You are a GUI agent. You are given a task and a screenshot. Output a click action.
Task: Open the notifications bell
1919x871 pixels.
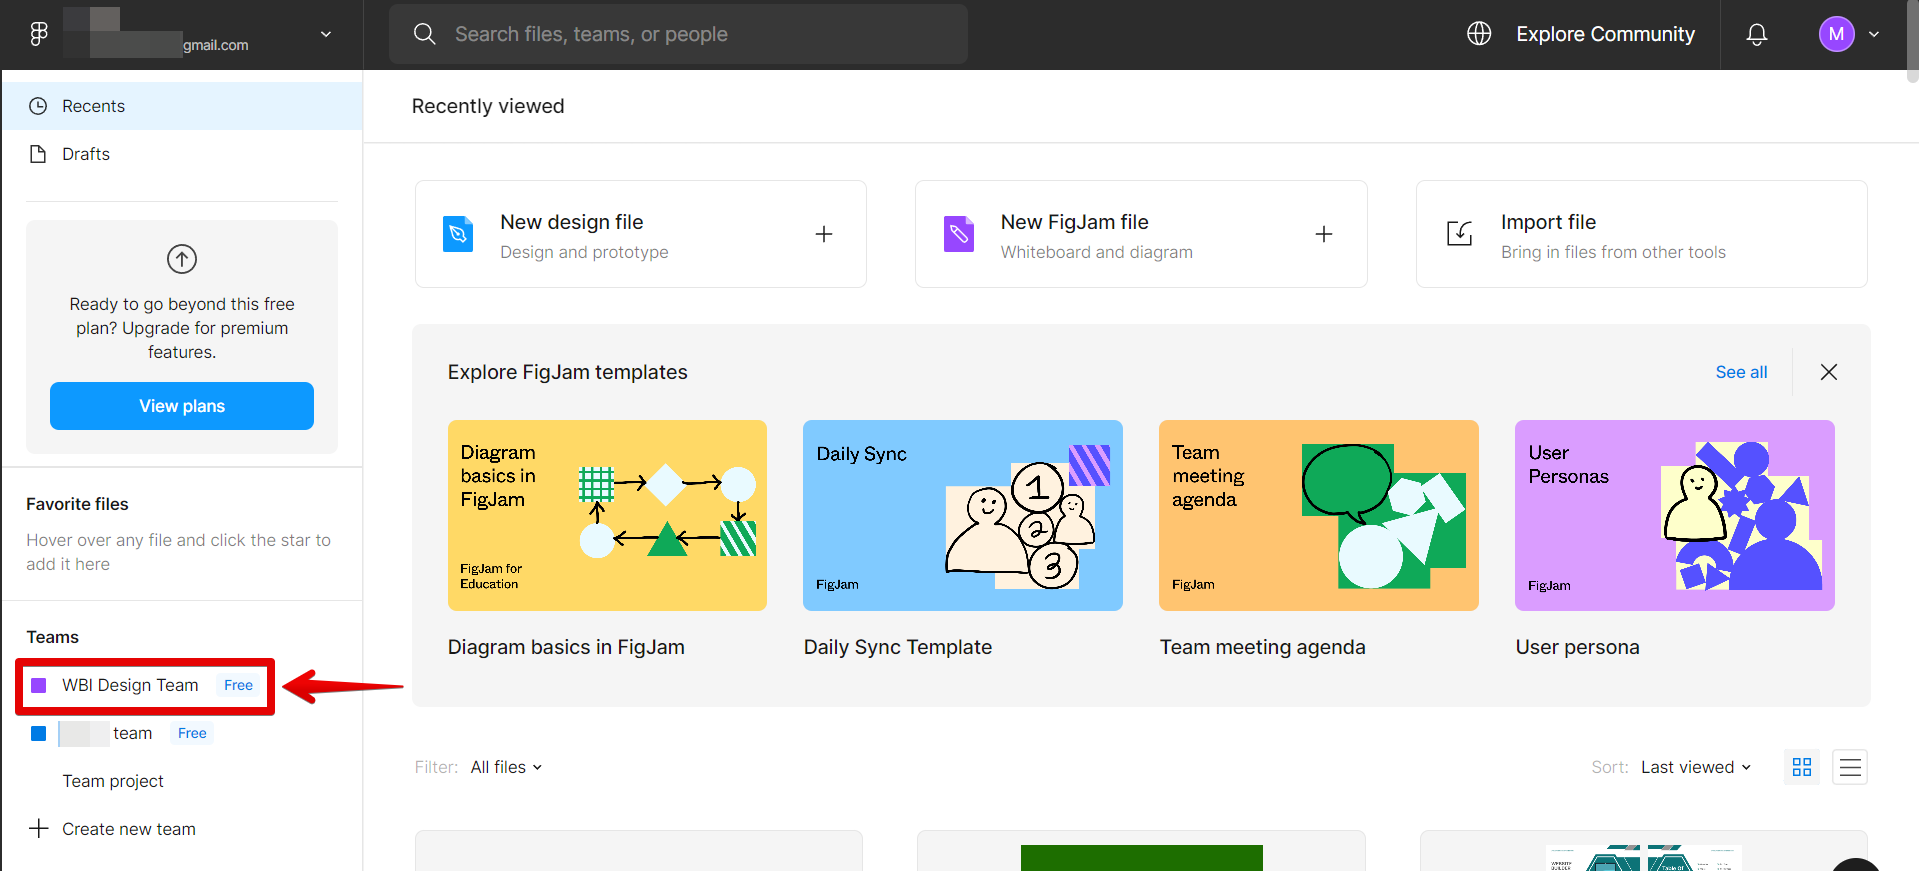[1756, 34]
